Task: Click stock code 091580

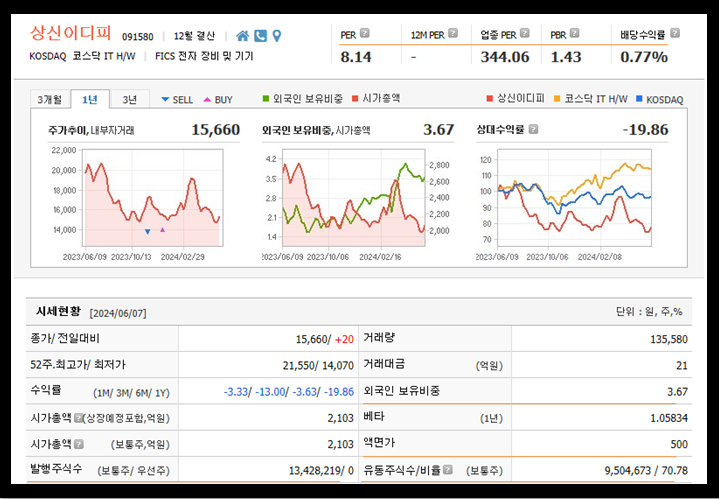Action: coord(138,37)
